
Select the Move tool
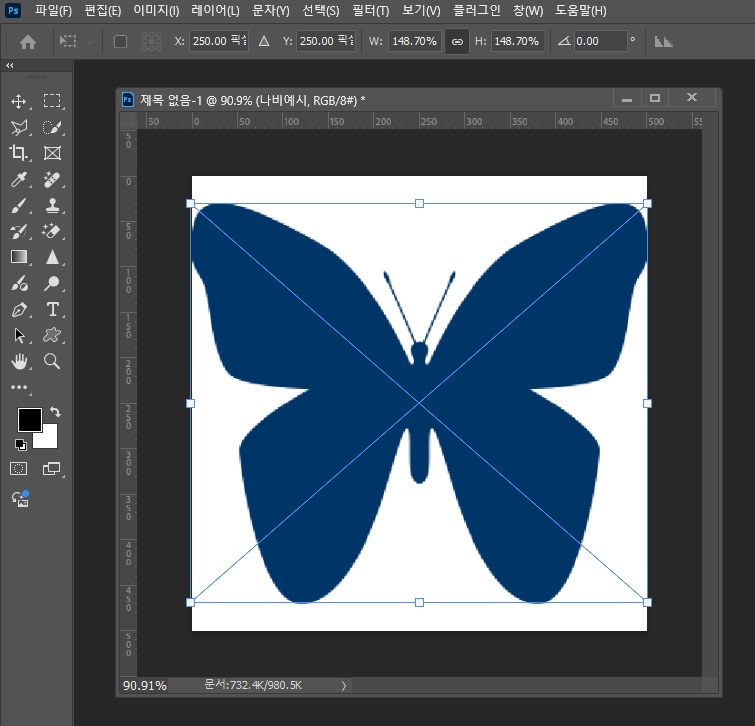tap(19, 102)
